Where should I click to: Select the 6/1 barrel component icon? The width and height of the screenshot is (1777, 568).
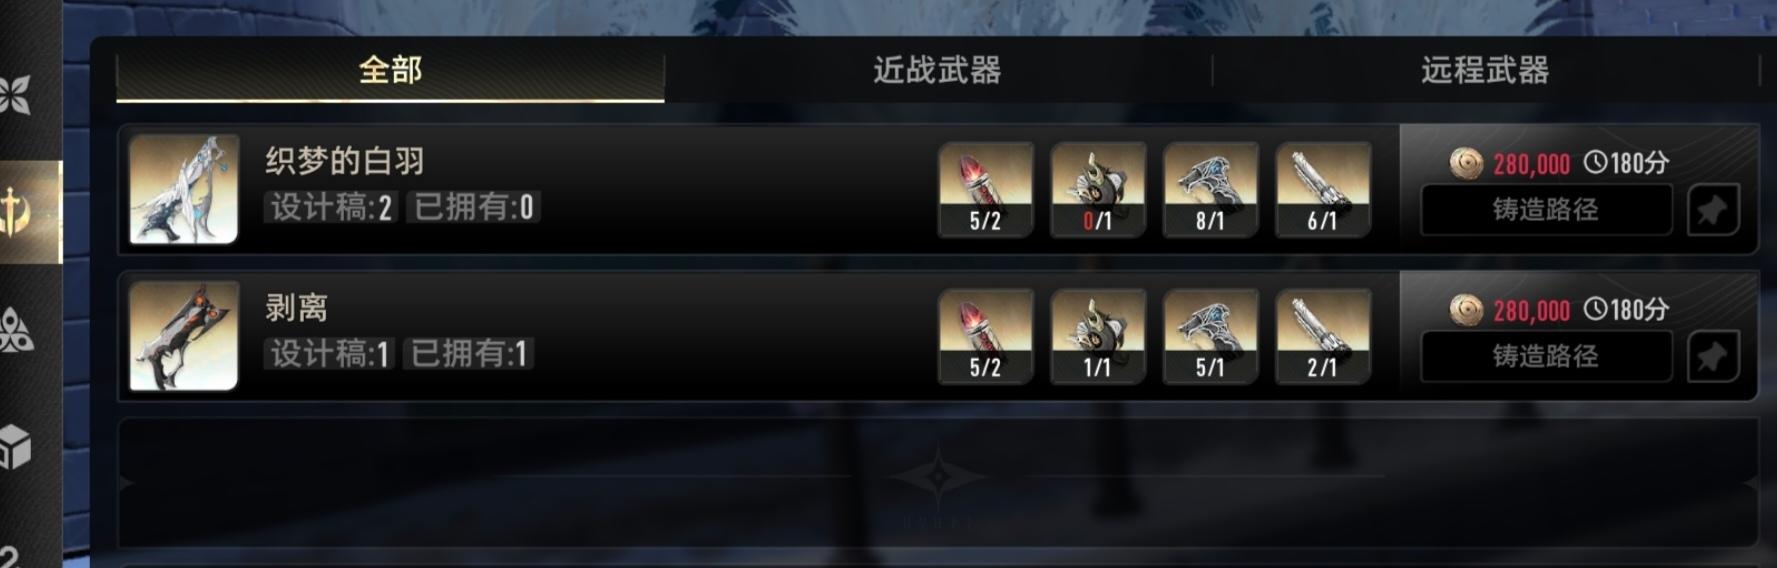(1322, 190)
